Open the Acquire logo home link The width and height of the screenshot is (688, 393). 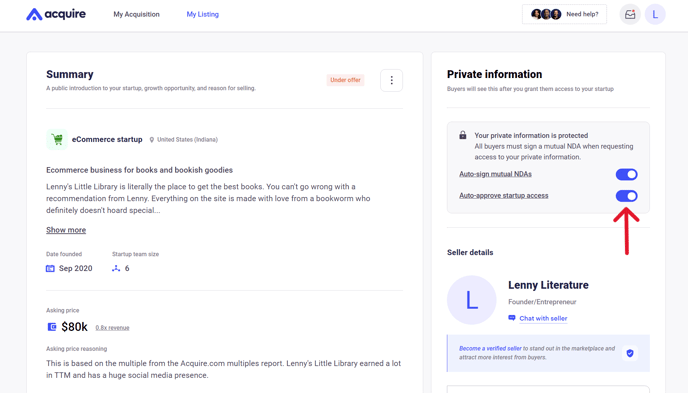pyautogui.click(x=56, y=14)
